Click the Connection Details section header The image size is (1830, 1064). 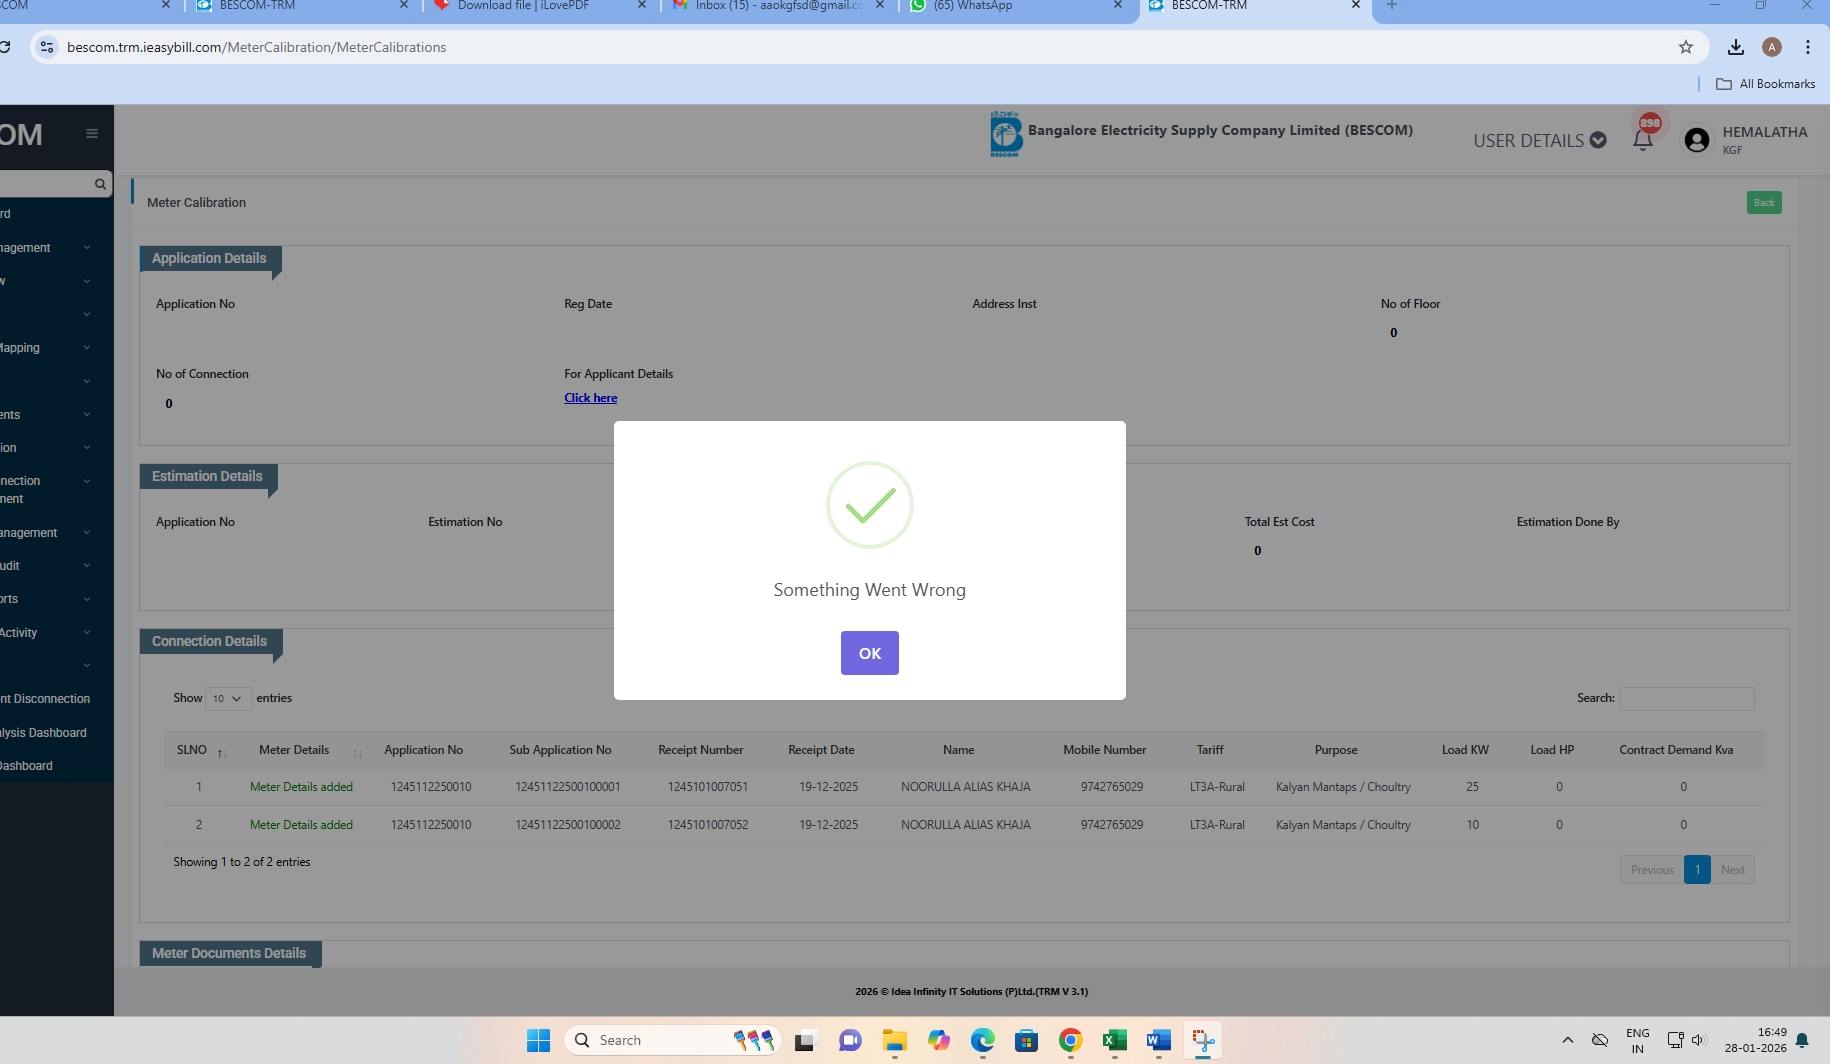point(210,642)
